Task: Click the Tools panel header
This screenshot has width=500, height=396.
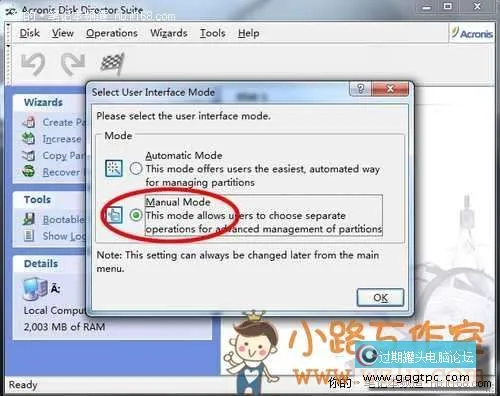Action: tap(37, 199)
